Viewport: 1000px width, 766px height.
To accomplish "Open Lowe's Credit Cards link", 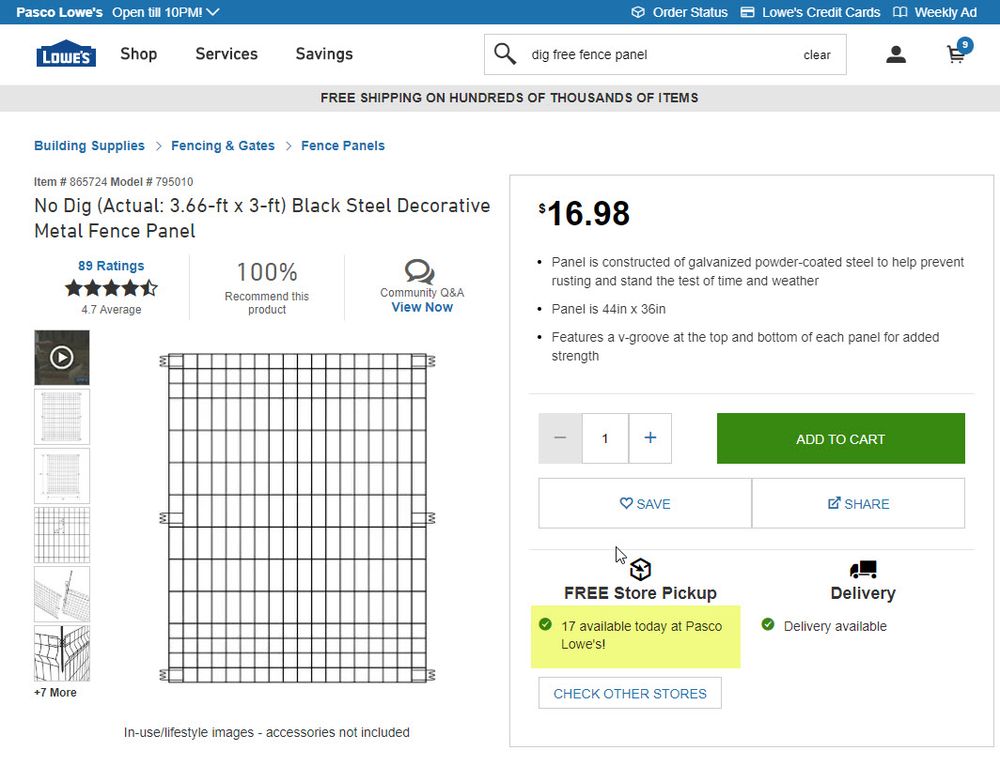I will coord(810,12).
